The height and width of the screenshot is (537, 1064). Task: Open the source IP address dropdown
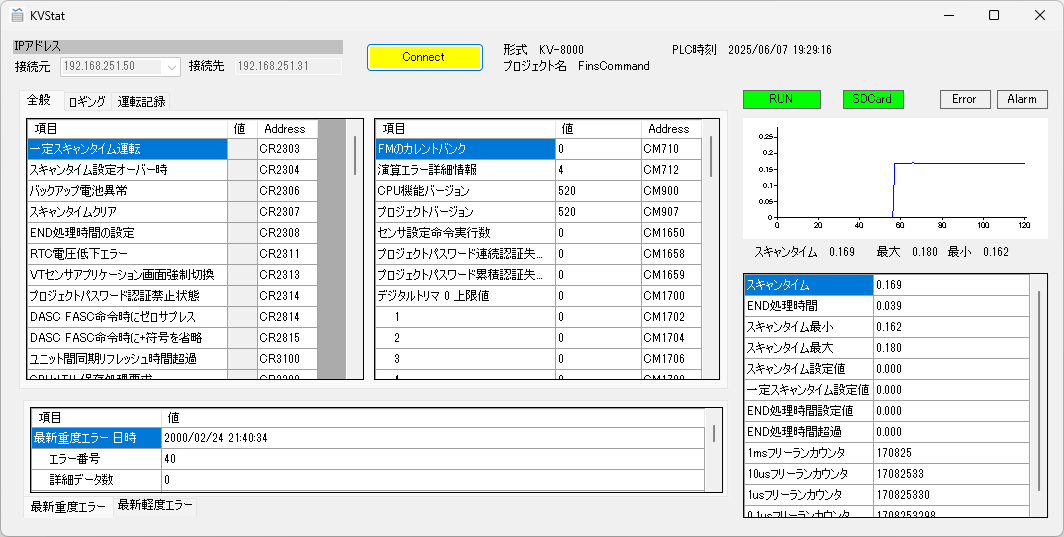tap(171, 67)
